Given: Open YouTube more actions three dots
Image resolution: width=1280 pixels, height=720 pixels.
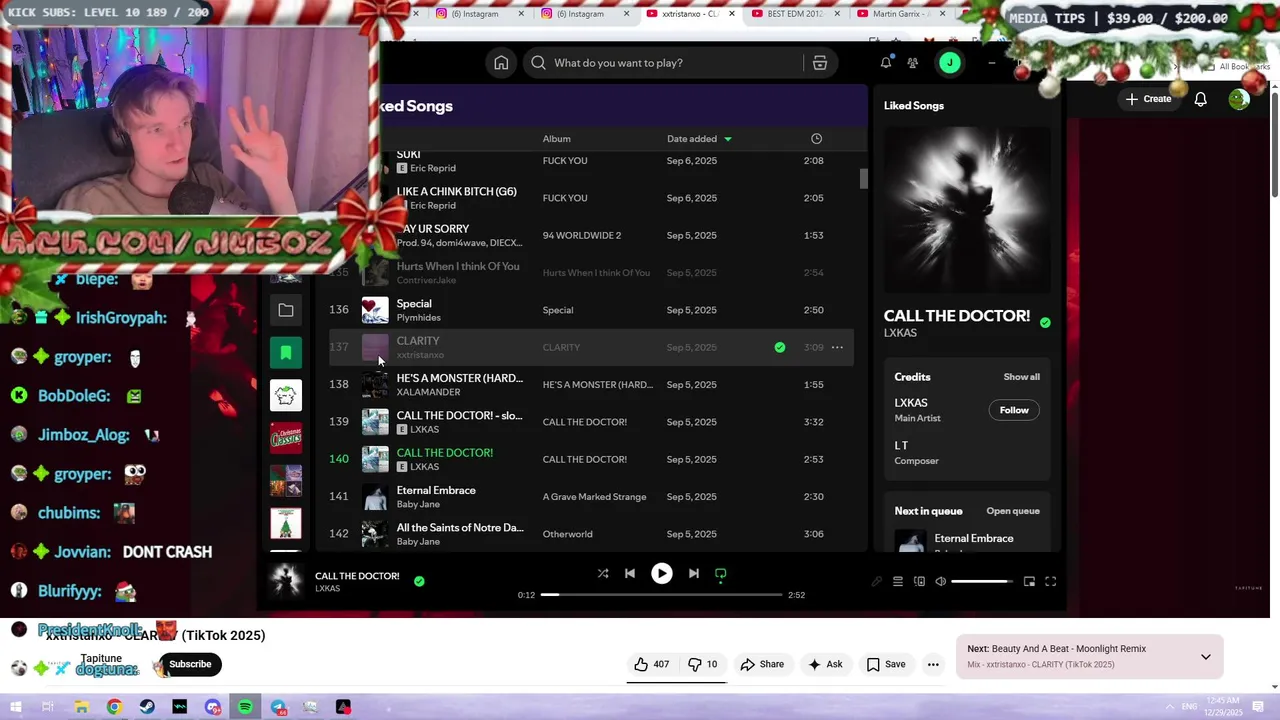Looking at the screenshot, I should point(933,664).
